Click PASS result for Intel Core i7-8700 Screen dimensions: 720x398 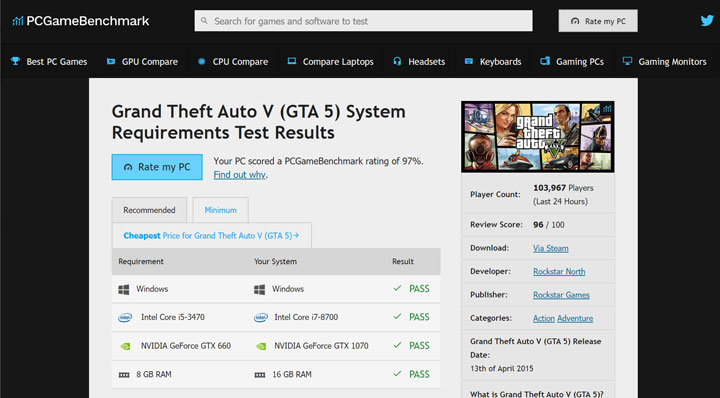(x=419, y=317)
